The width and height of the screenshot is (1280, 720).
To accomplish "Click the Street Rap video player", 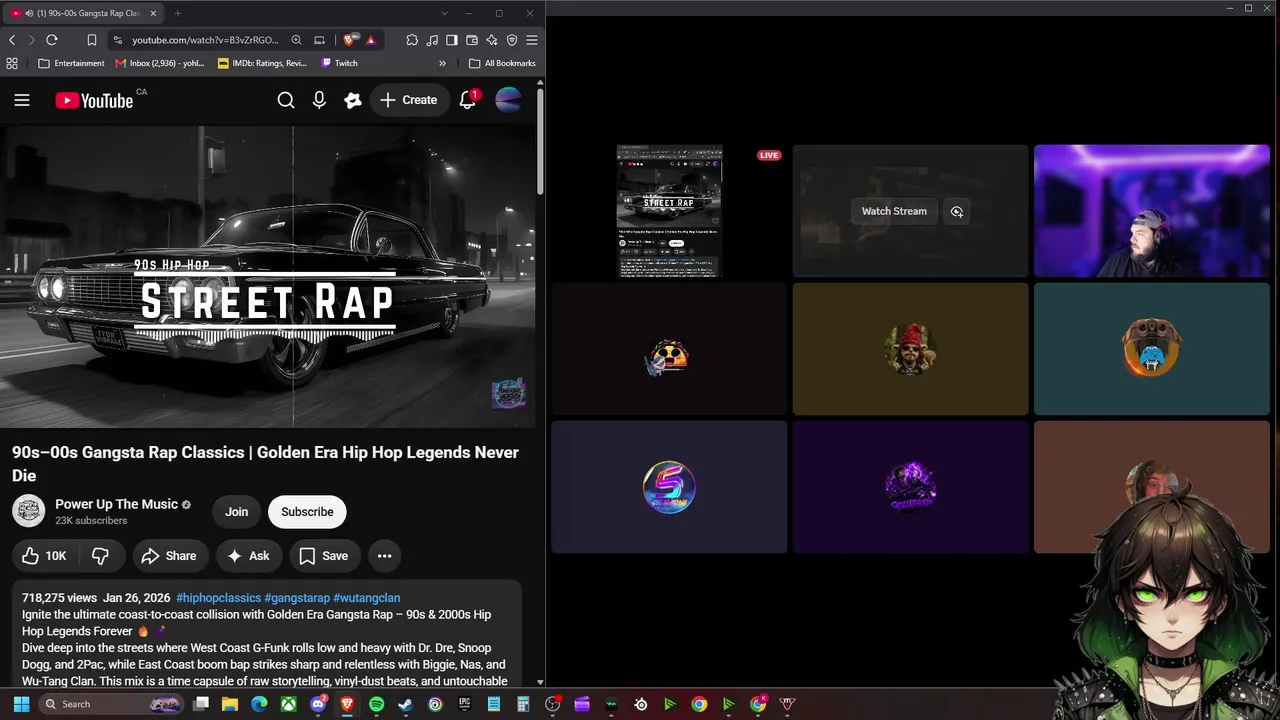I will pyautogui.click(x=268, y=277).
